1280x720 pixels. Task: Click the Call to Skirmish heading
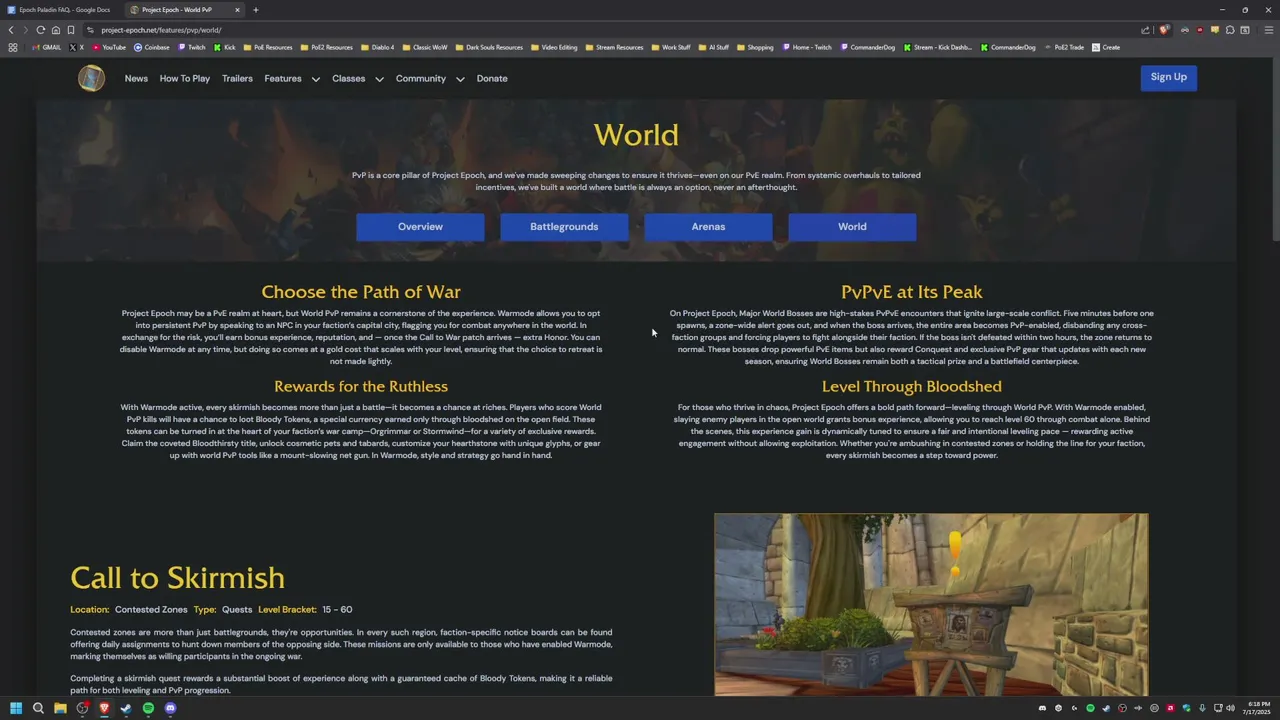pos(177,578)
